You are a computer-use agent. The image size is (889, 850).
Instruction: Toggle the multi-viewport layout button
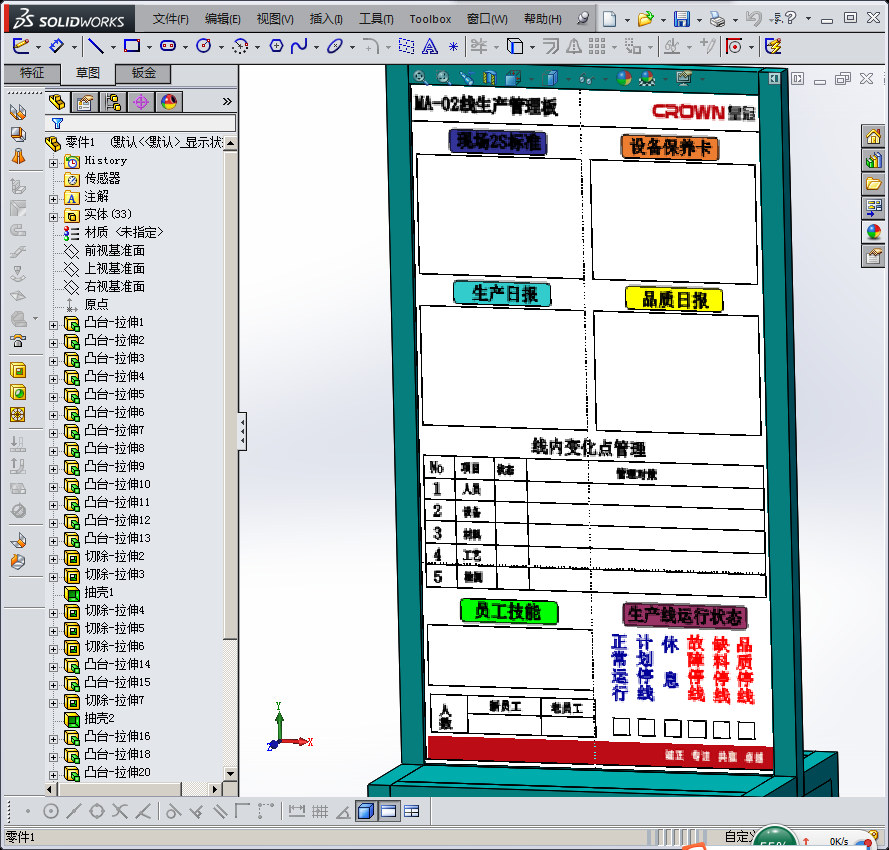(412, 811)
